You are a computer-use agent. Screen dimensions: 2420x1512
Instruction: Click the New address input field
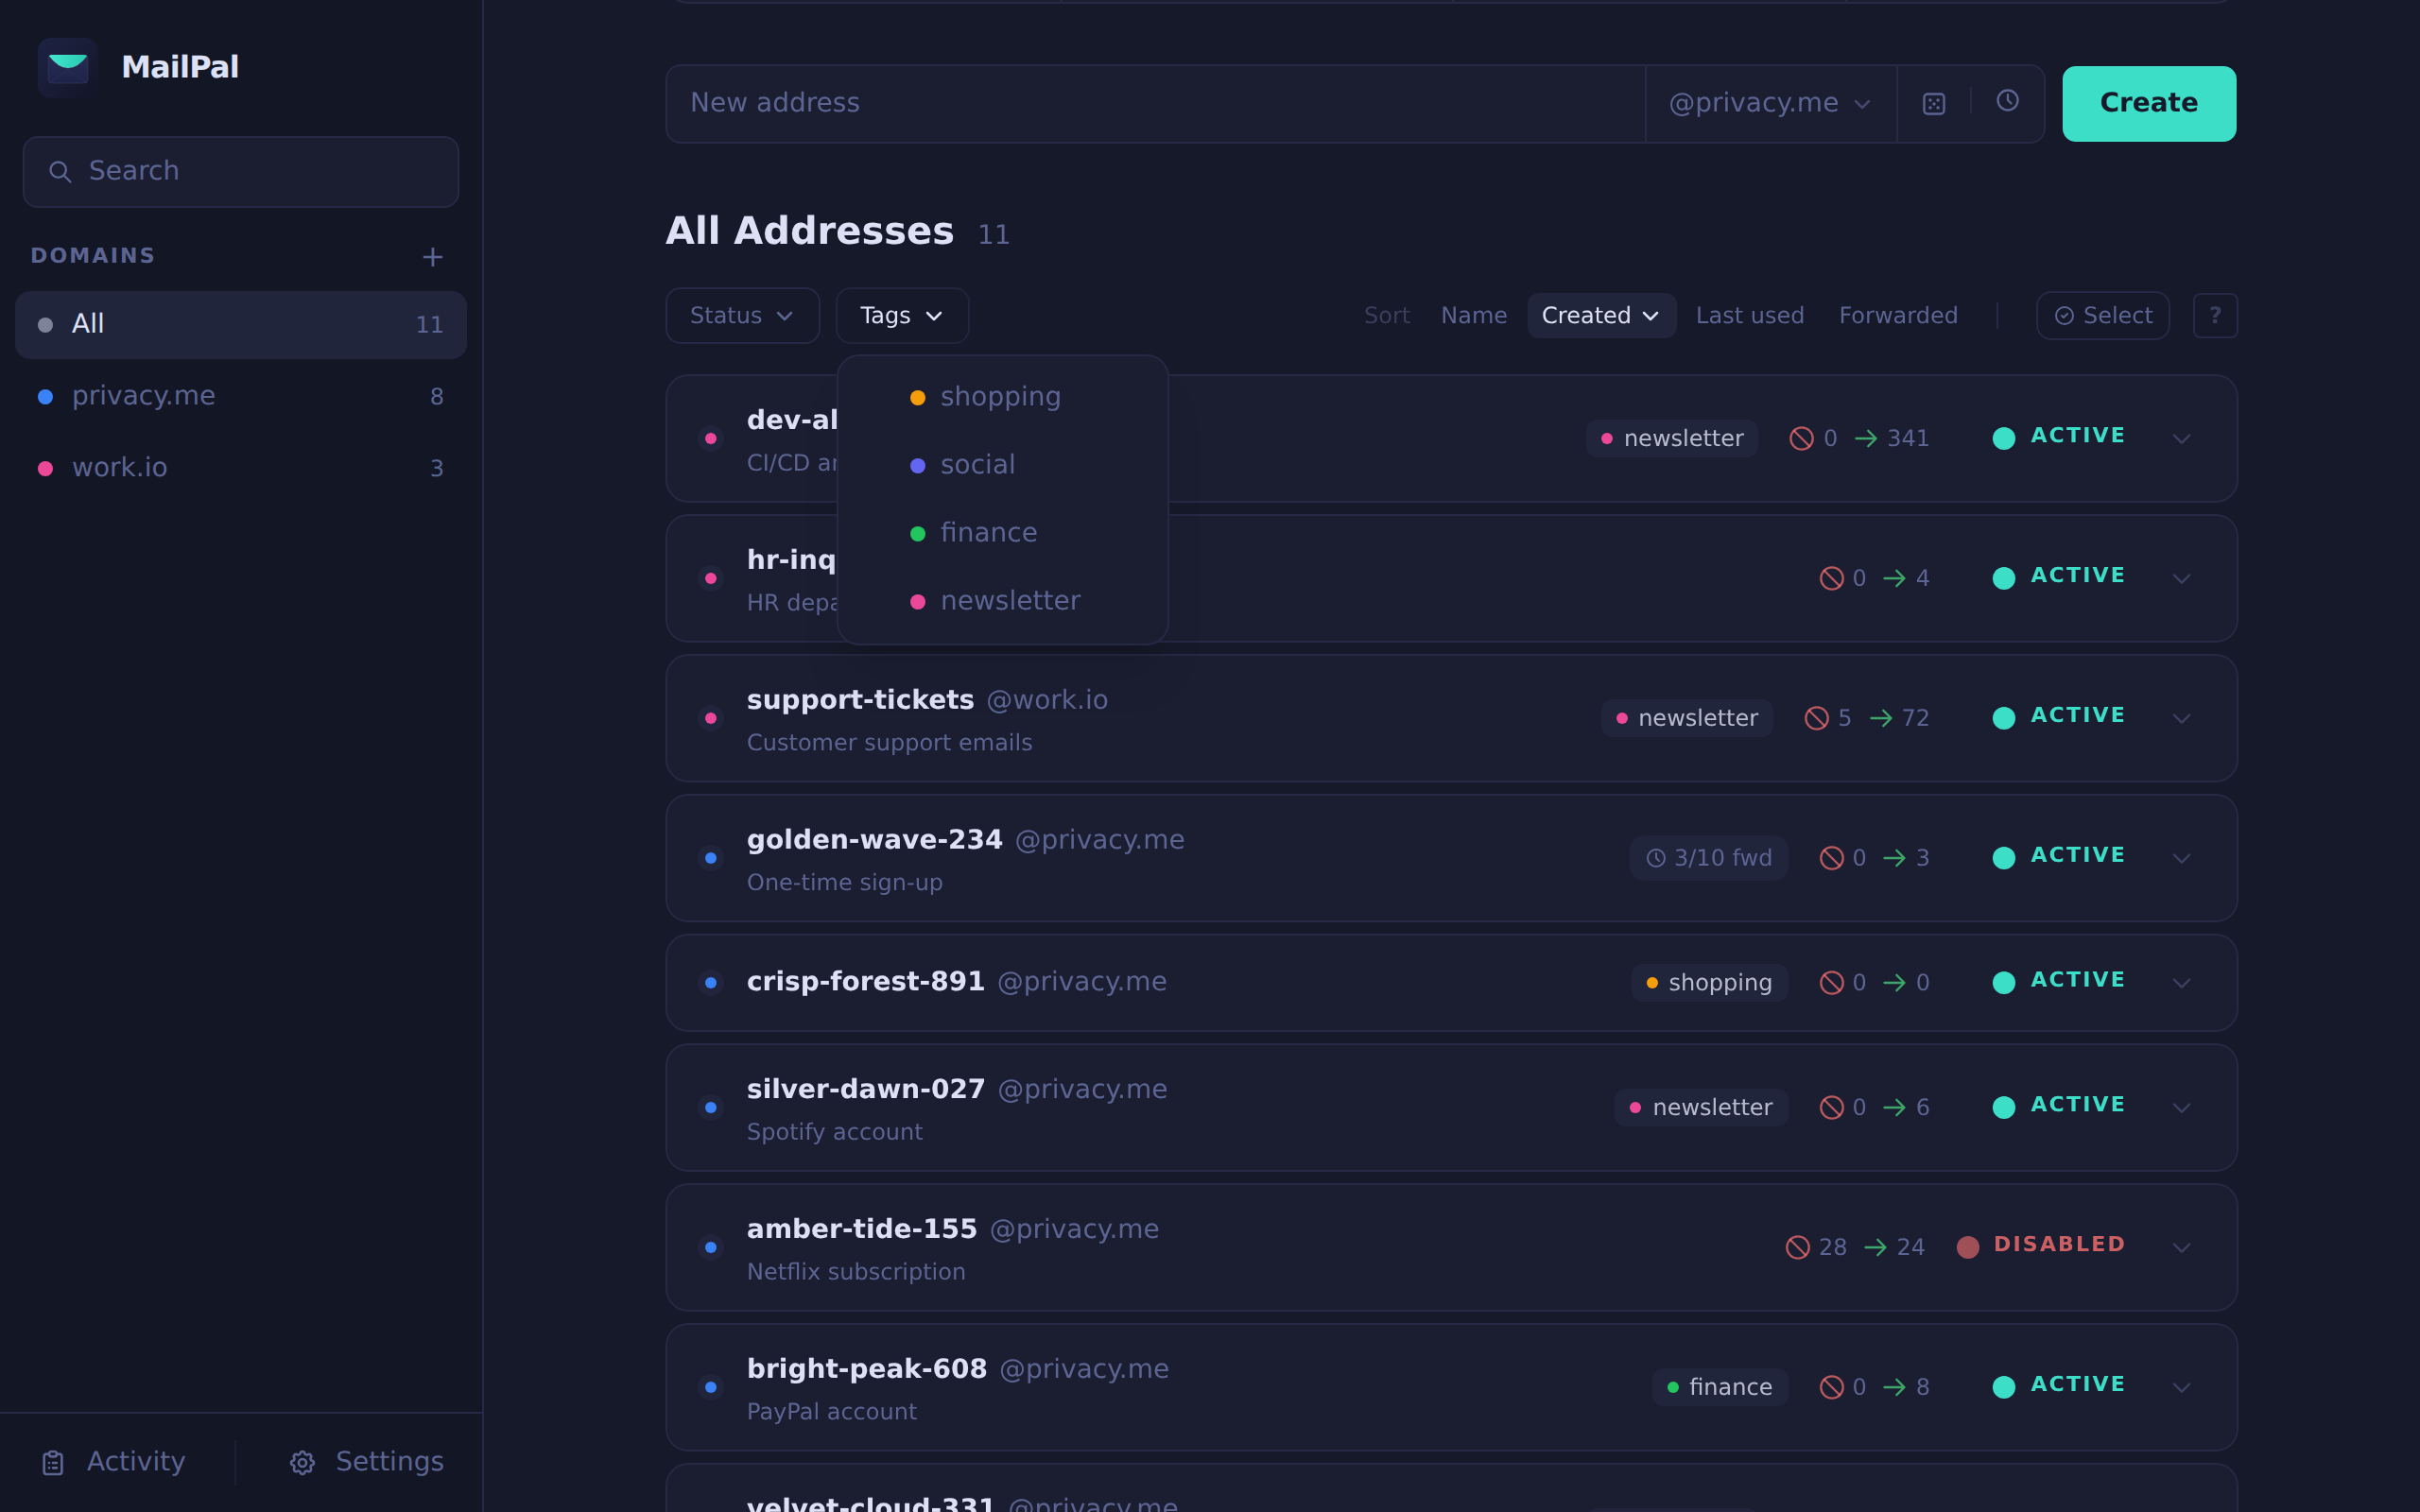pyautogui.click(x=1150, y=104)
